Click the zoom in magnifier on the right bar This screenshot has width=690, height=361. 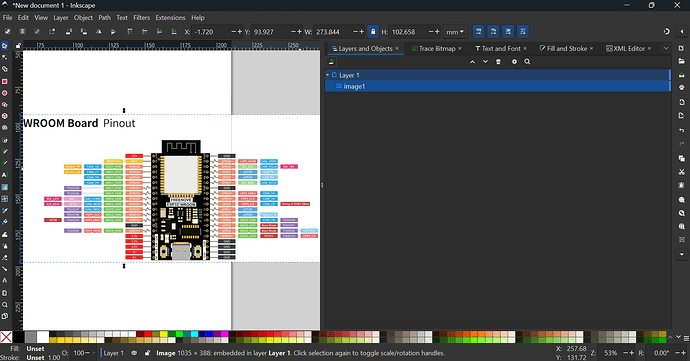(x=682, y=199)
